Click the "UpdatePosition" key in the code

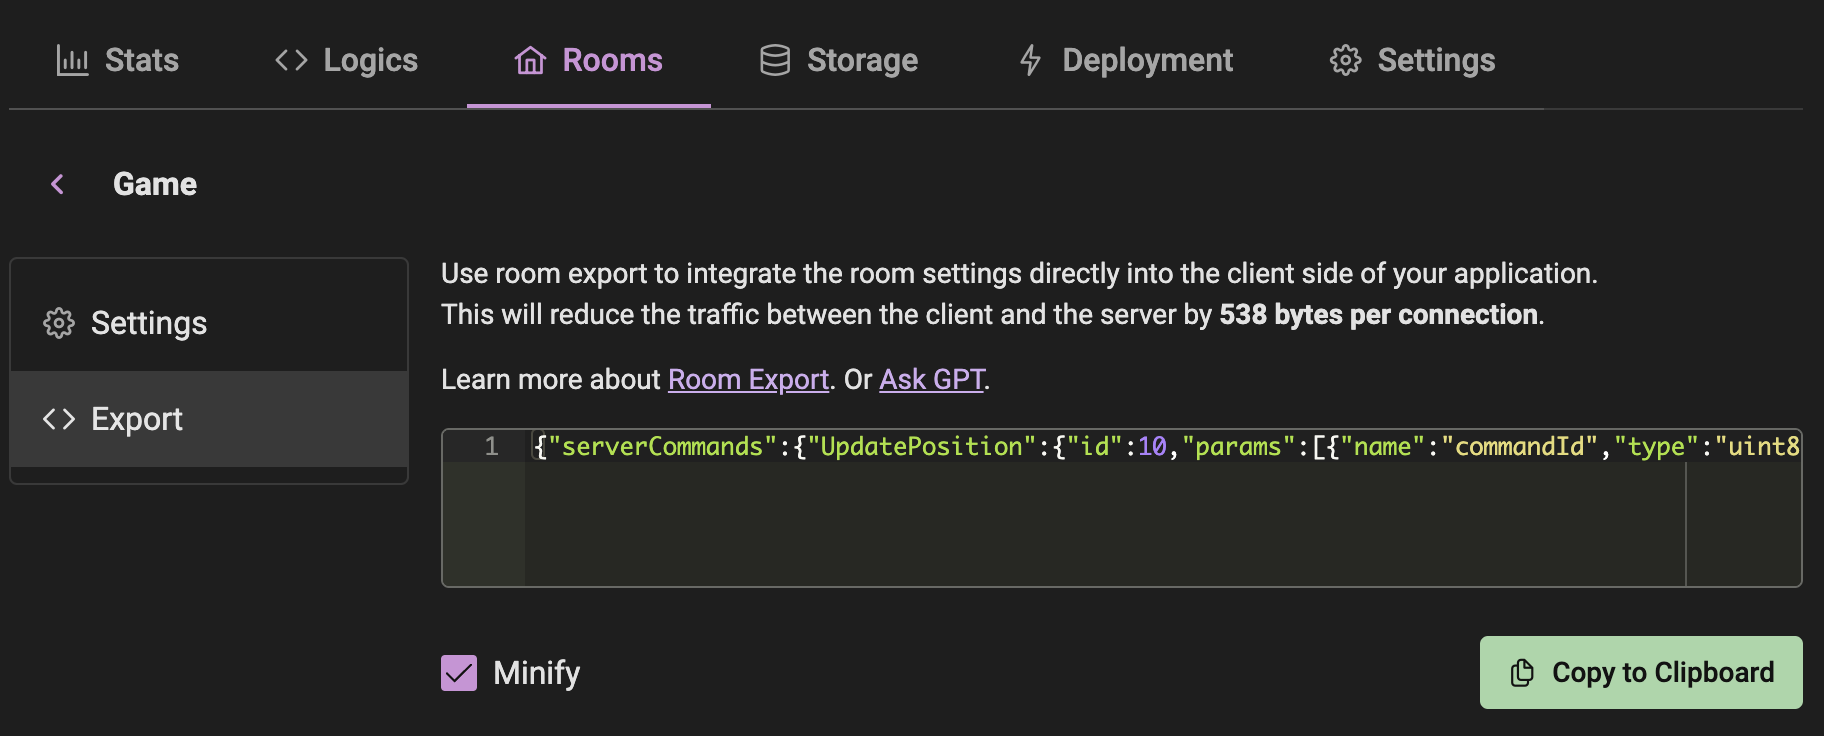(921, 446)
